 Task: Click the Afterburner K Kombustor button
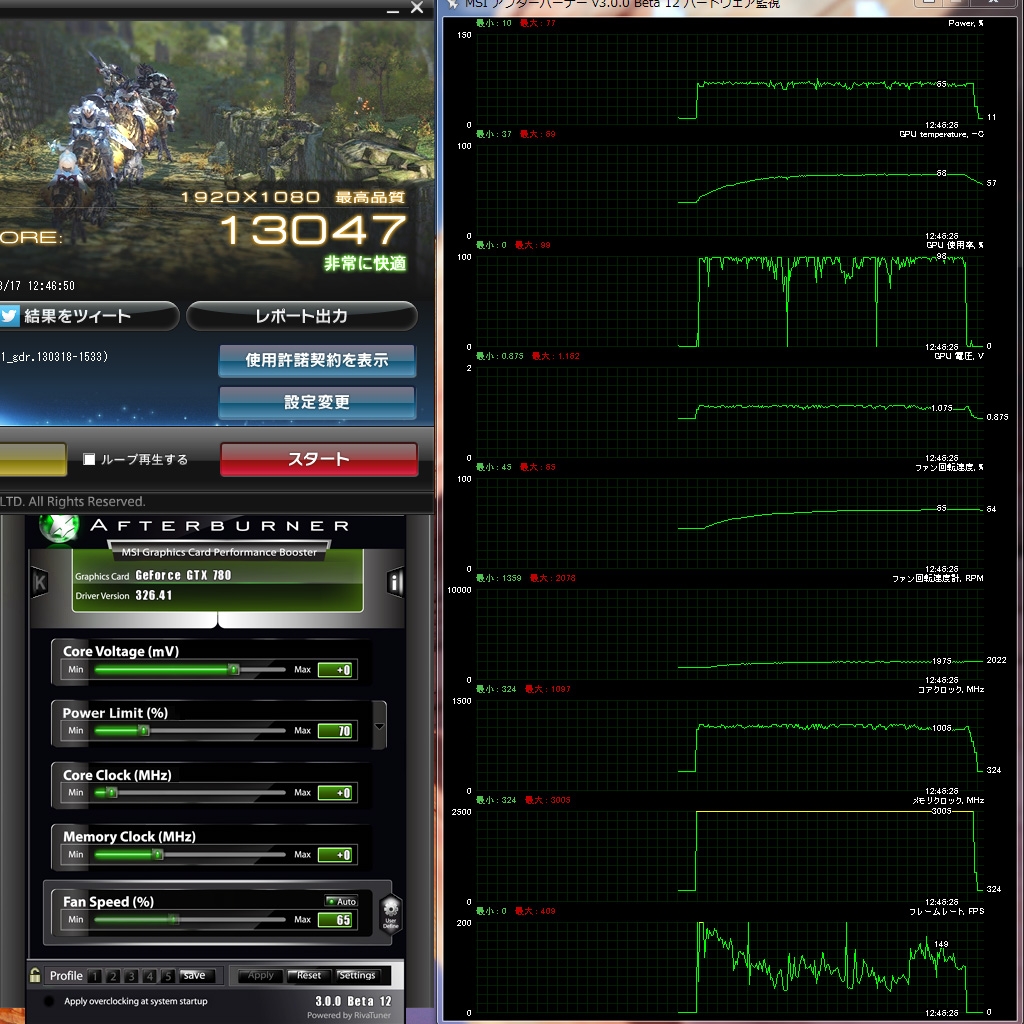(x=40, y=581)
